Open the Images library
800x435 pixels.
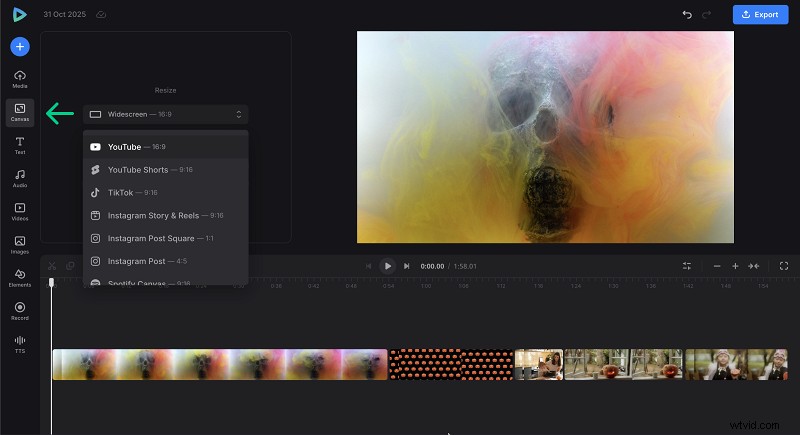click(20, 244)
